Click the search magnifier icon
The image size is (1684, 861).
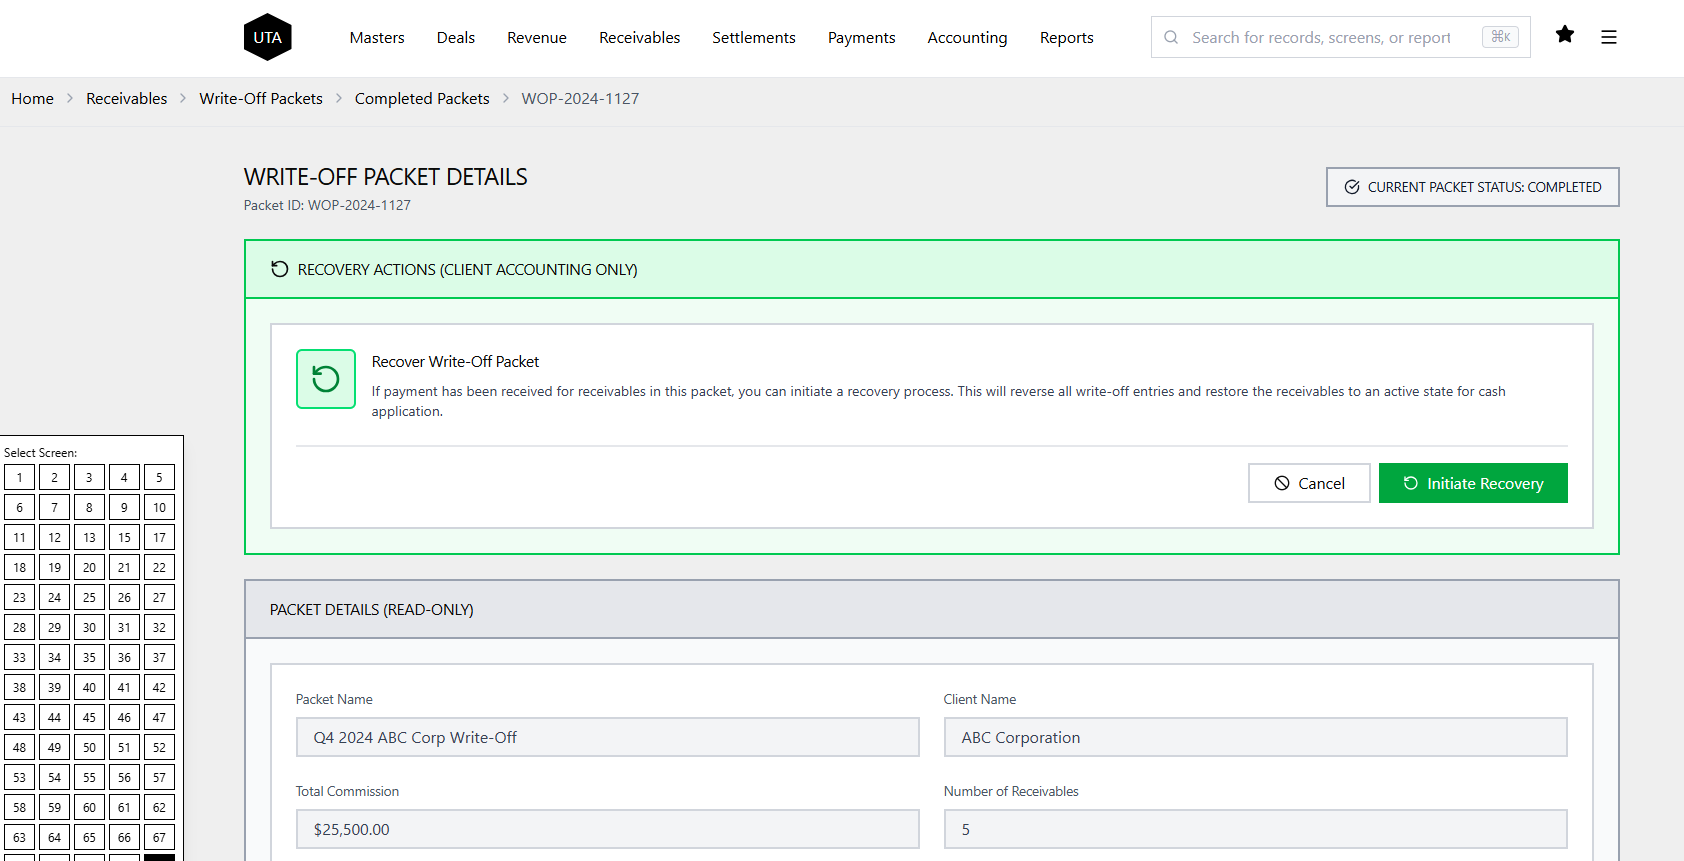1171,37
